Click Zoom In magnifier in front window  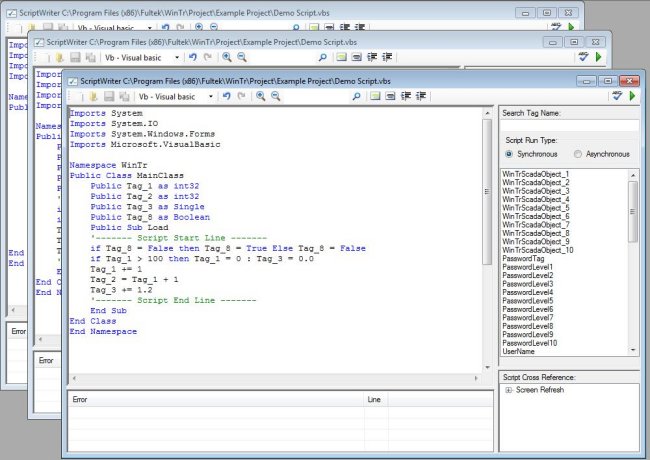click(x=260, y=96)
